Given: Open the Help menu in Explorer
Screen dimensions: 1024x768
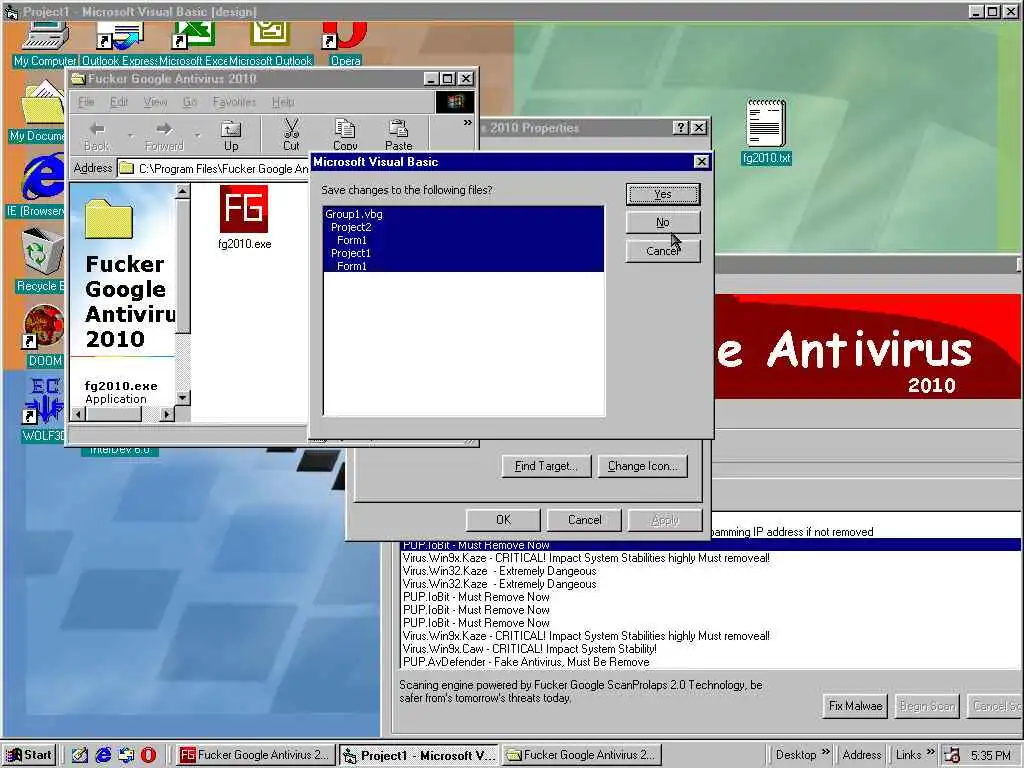Looking at the screenshot, I should coord(283,102).
